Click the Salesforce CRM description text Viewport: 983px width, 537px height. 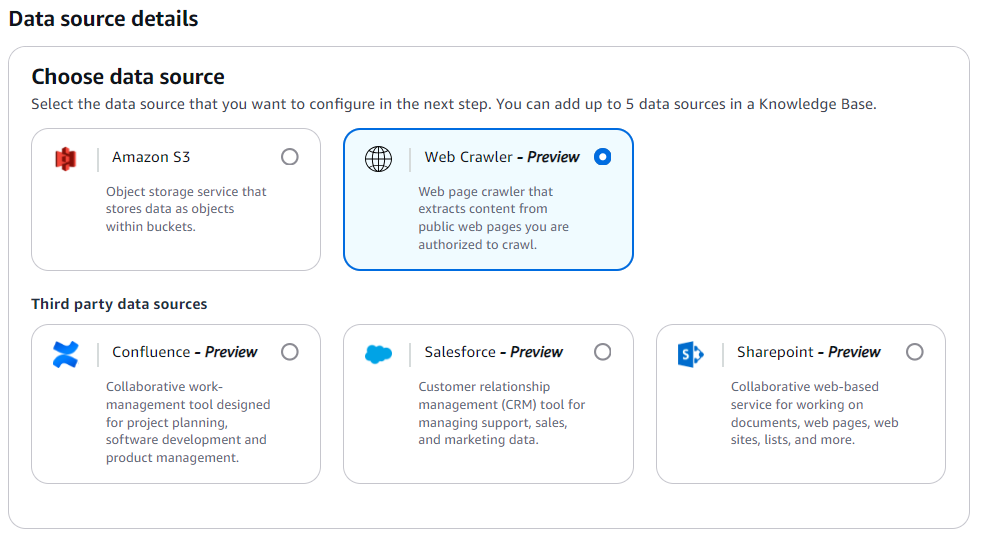pyautogui.click(x=502, y=413)
